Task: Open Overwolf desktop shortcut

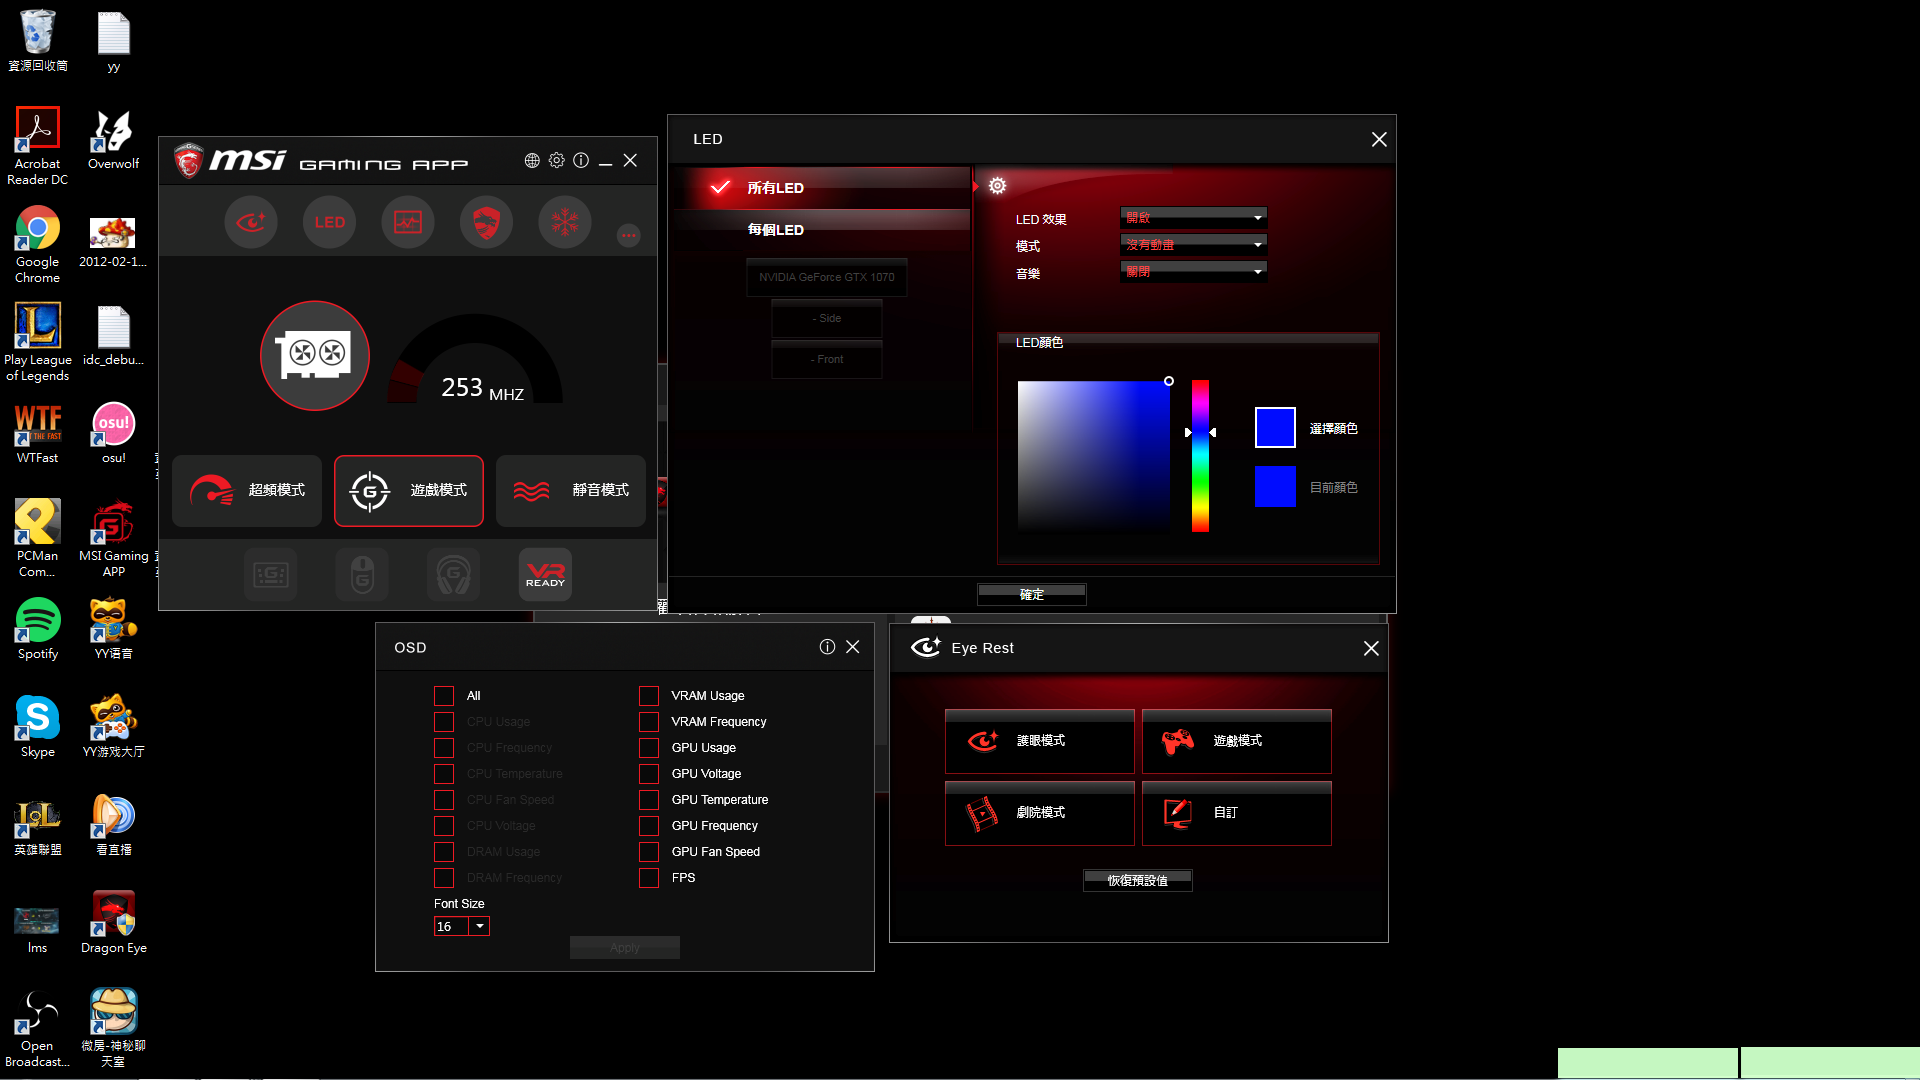Action: 114,140
